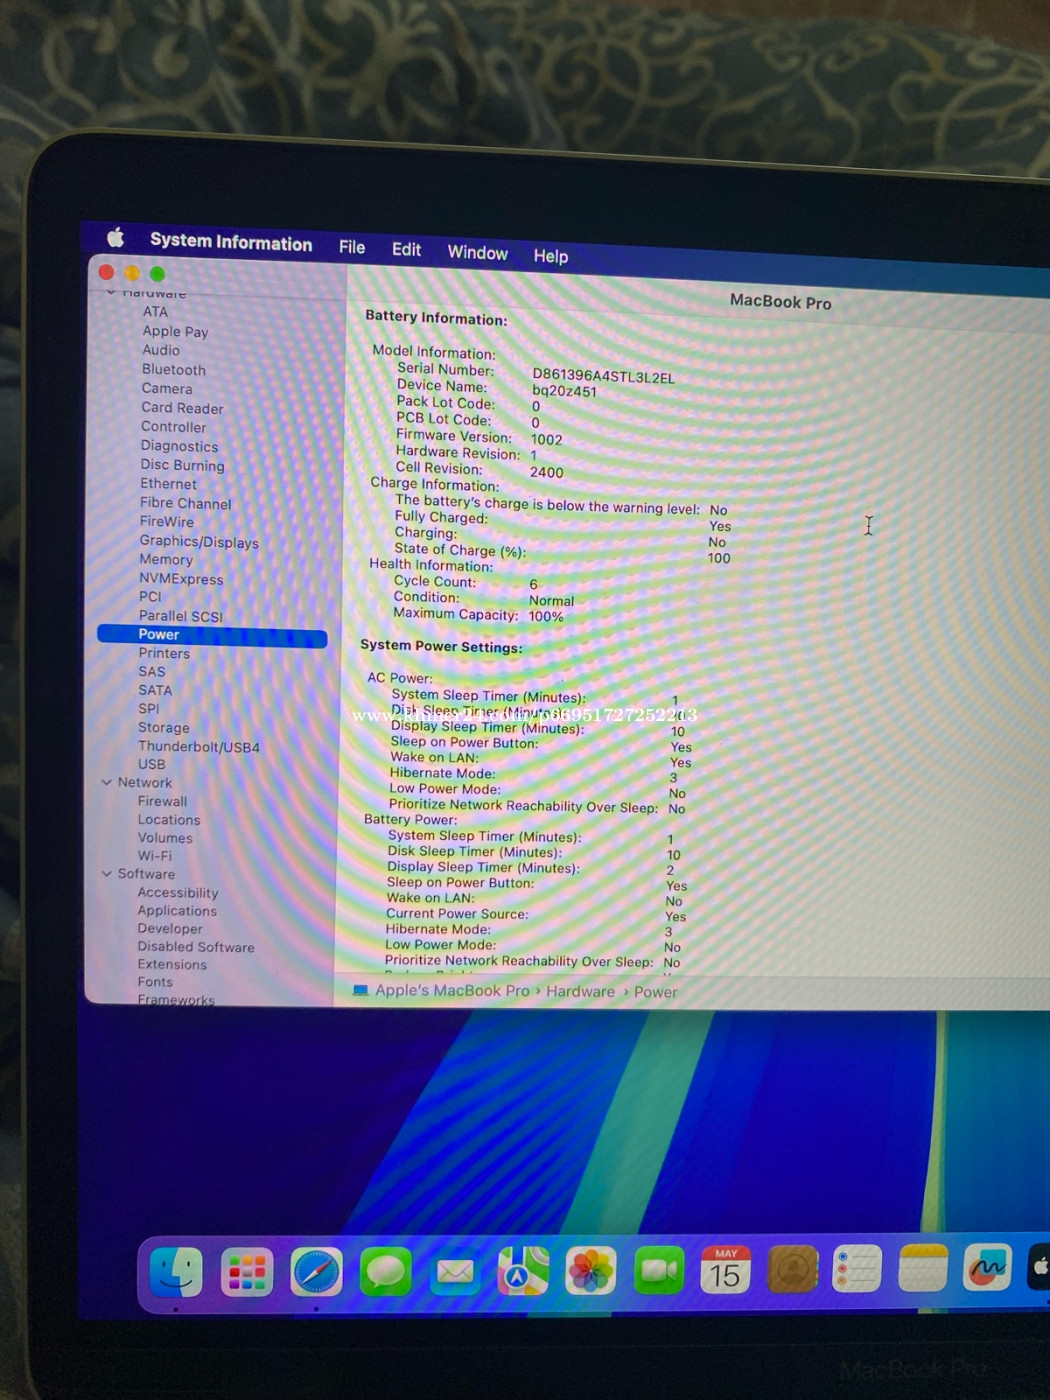
Task: Select SATA in the sidebar
Action: click(x=155, y=690)
